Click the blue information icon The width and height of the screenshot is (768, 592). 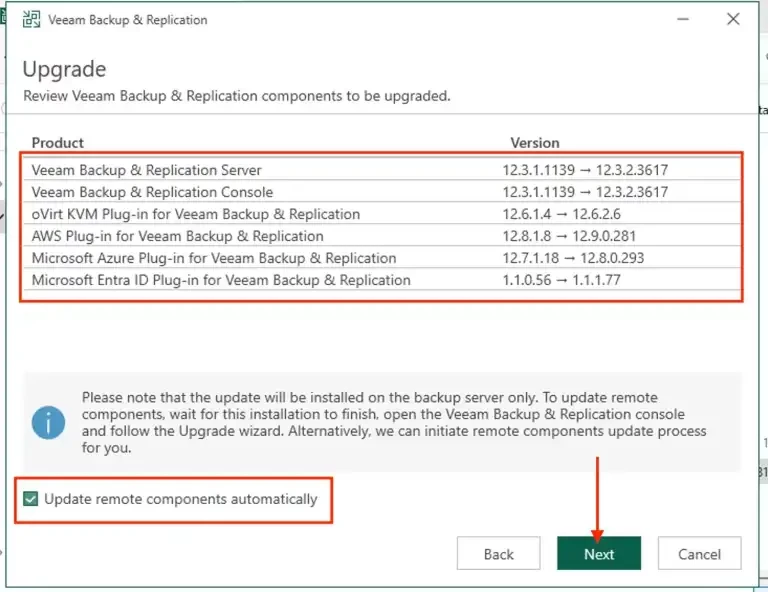48,423
